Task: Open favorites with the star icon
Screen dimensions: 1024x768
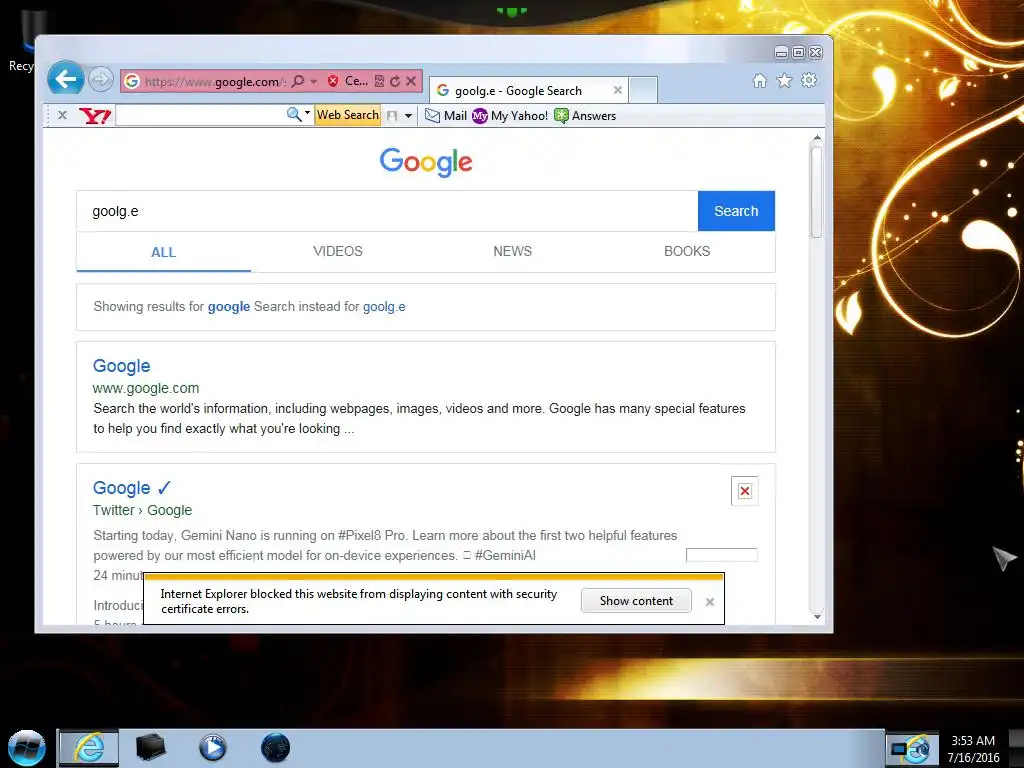Action: click(784, 80)
